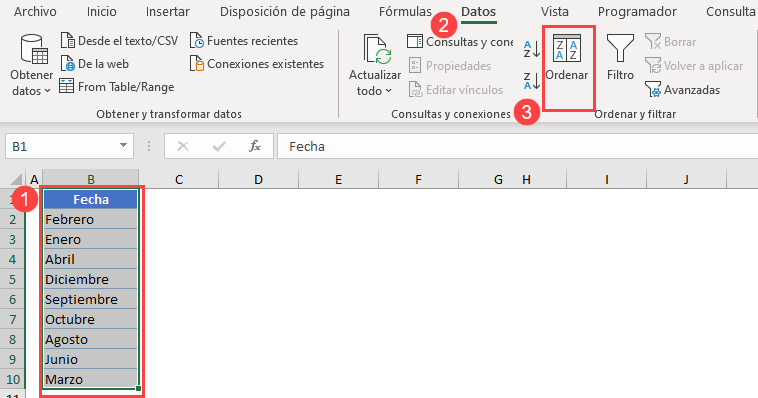Viewport: 758px width, 398px height.
Task: Open the Programador tab
Action: [637, 12]
